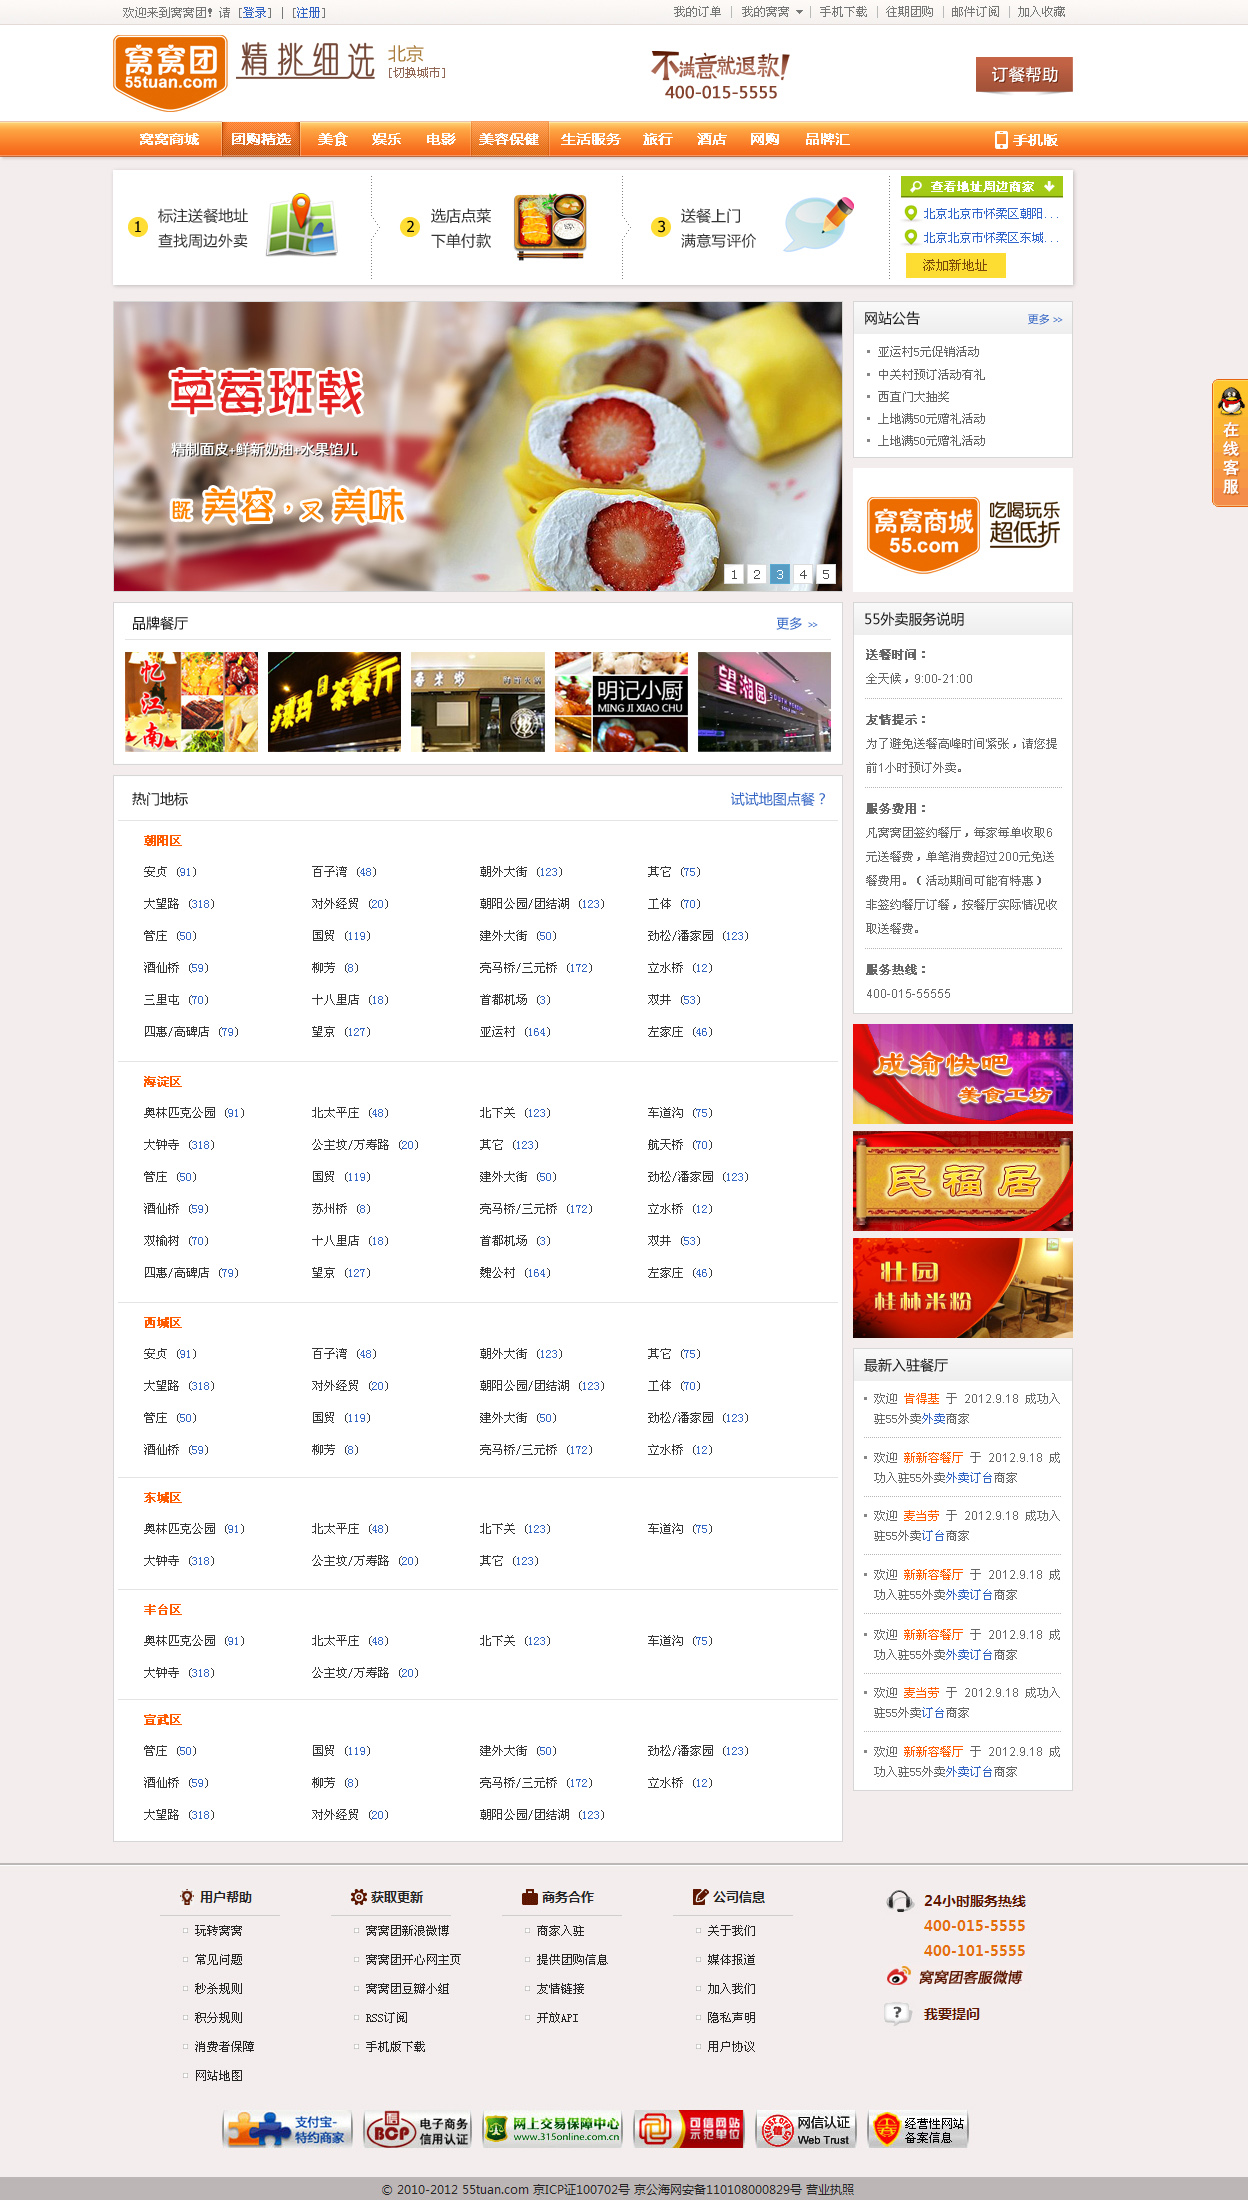This screenshot has height=2200, width=1248.
Task: Open the 望湘园 restaurant thumbnail
Action: coord(764,702)
